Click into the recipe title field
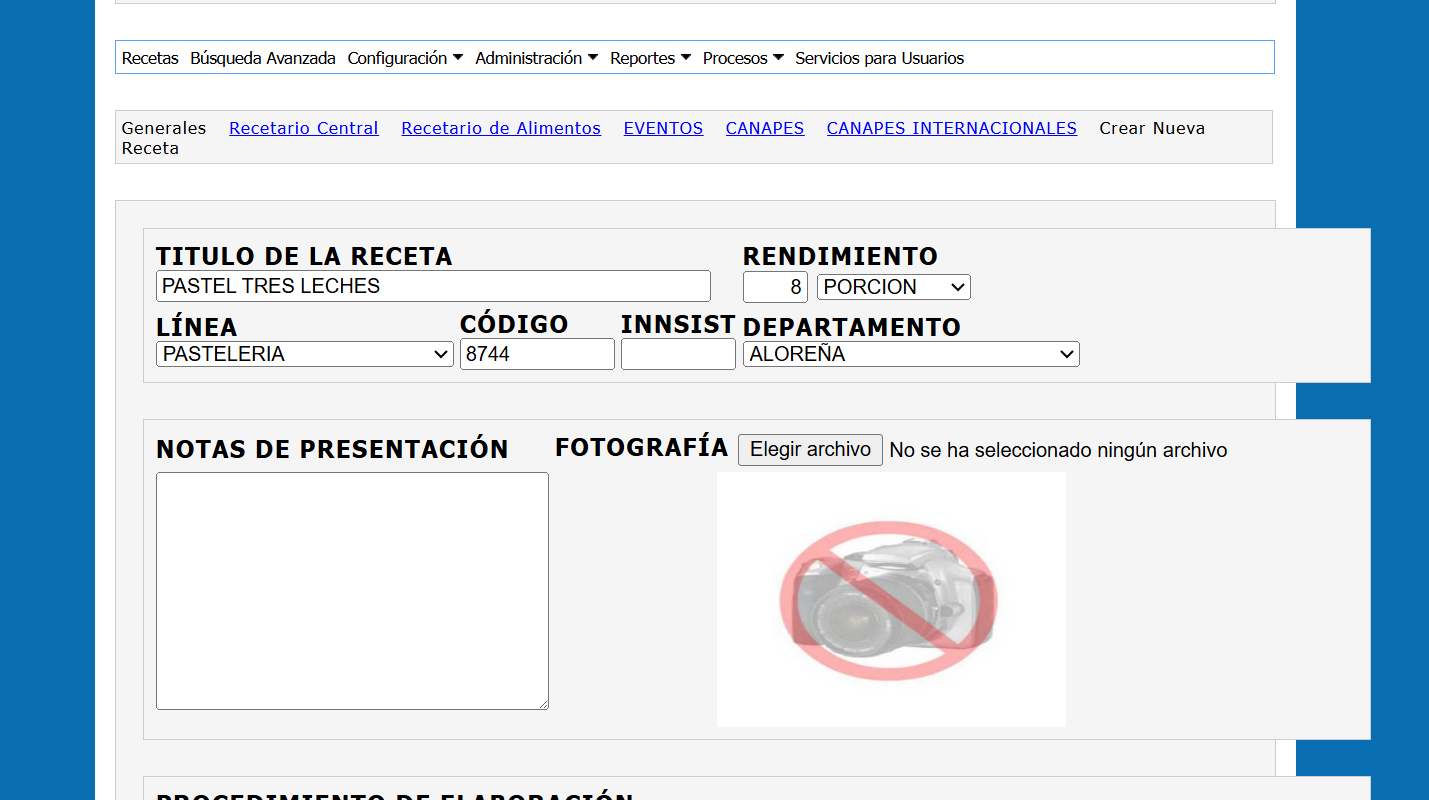The image size is (1429, 800). (x=433, y=286)
